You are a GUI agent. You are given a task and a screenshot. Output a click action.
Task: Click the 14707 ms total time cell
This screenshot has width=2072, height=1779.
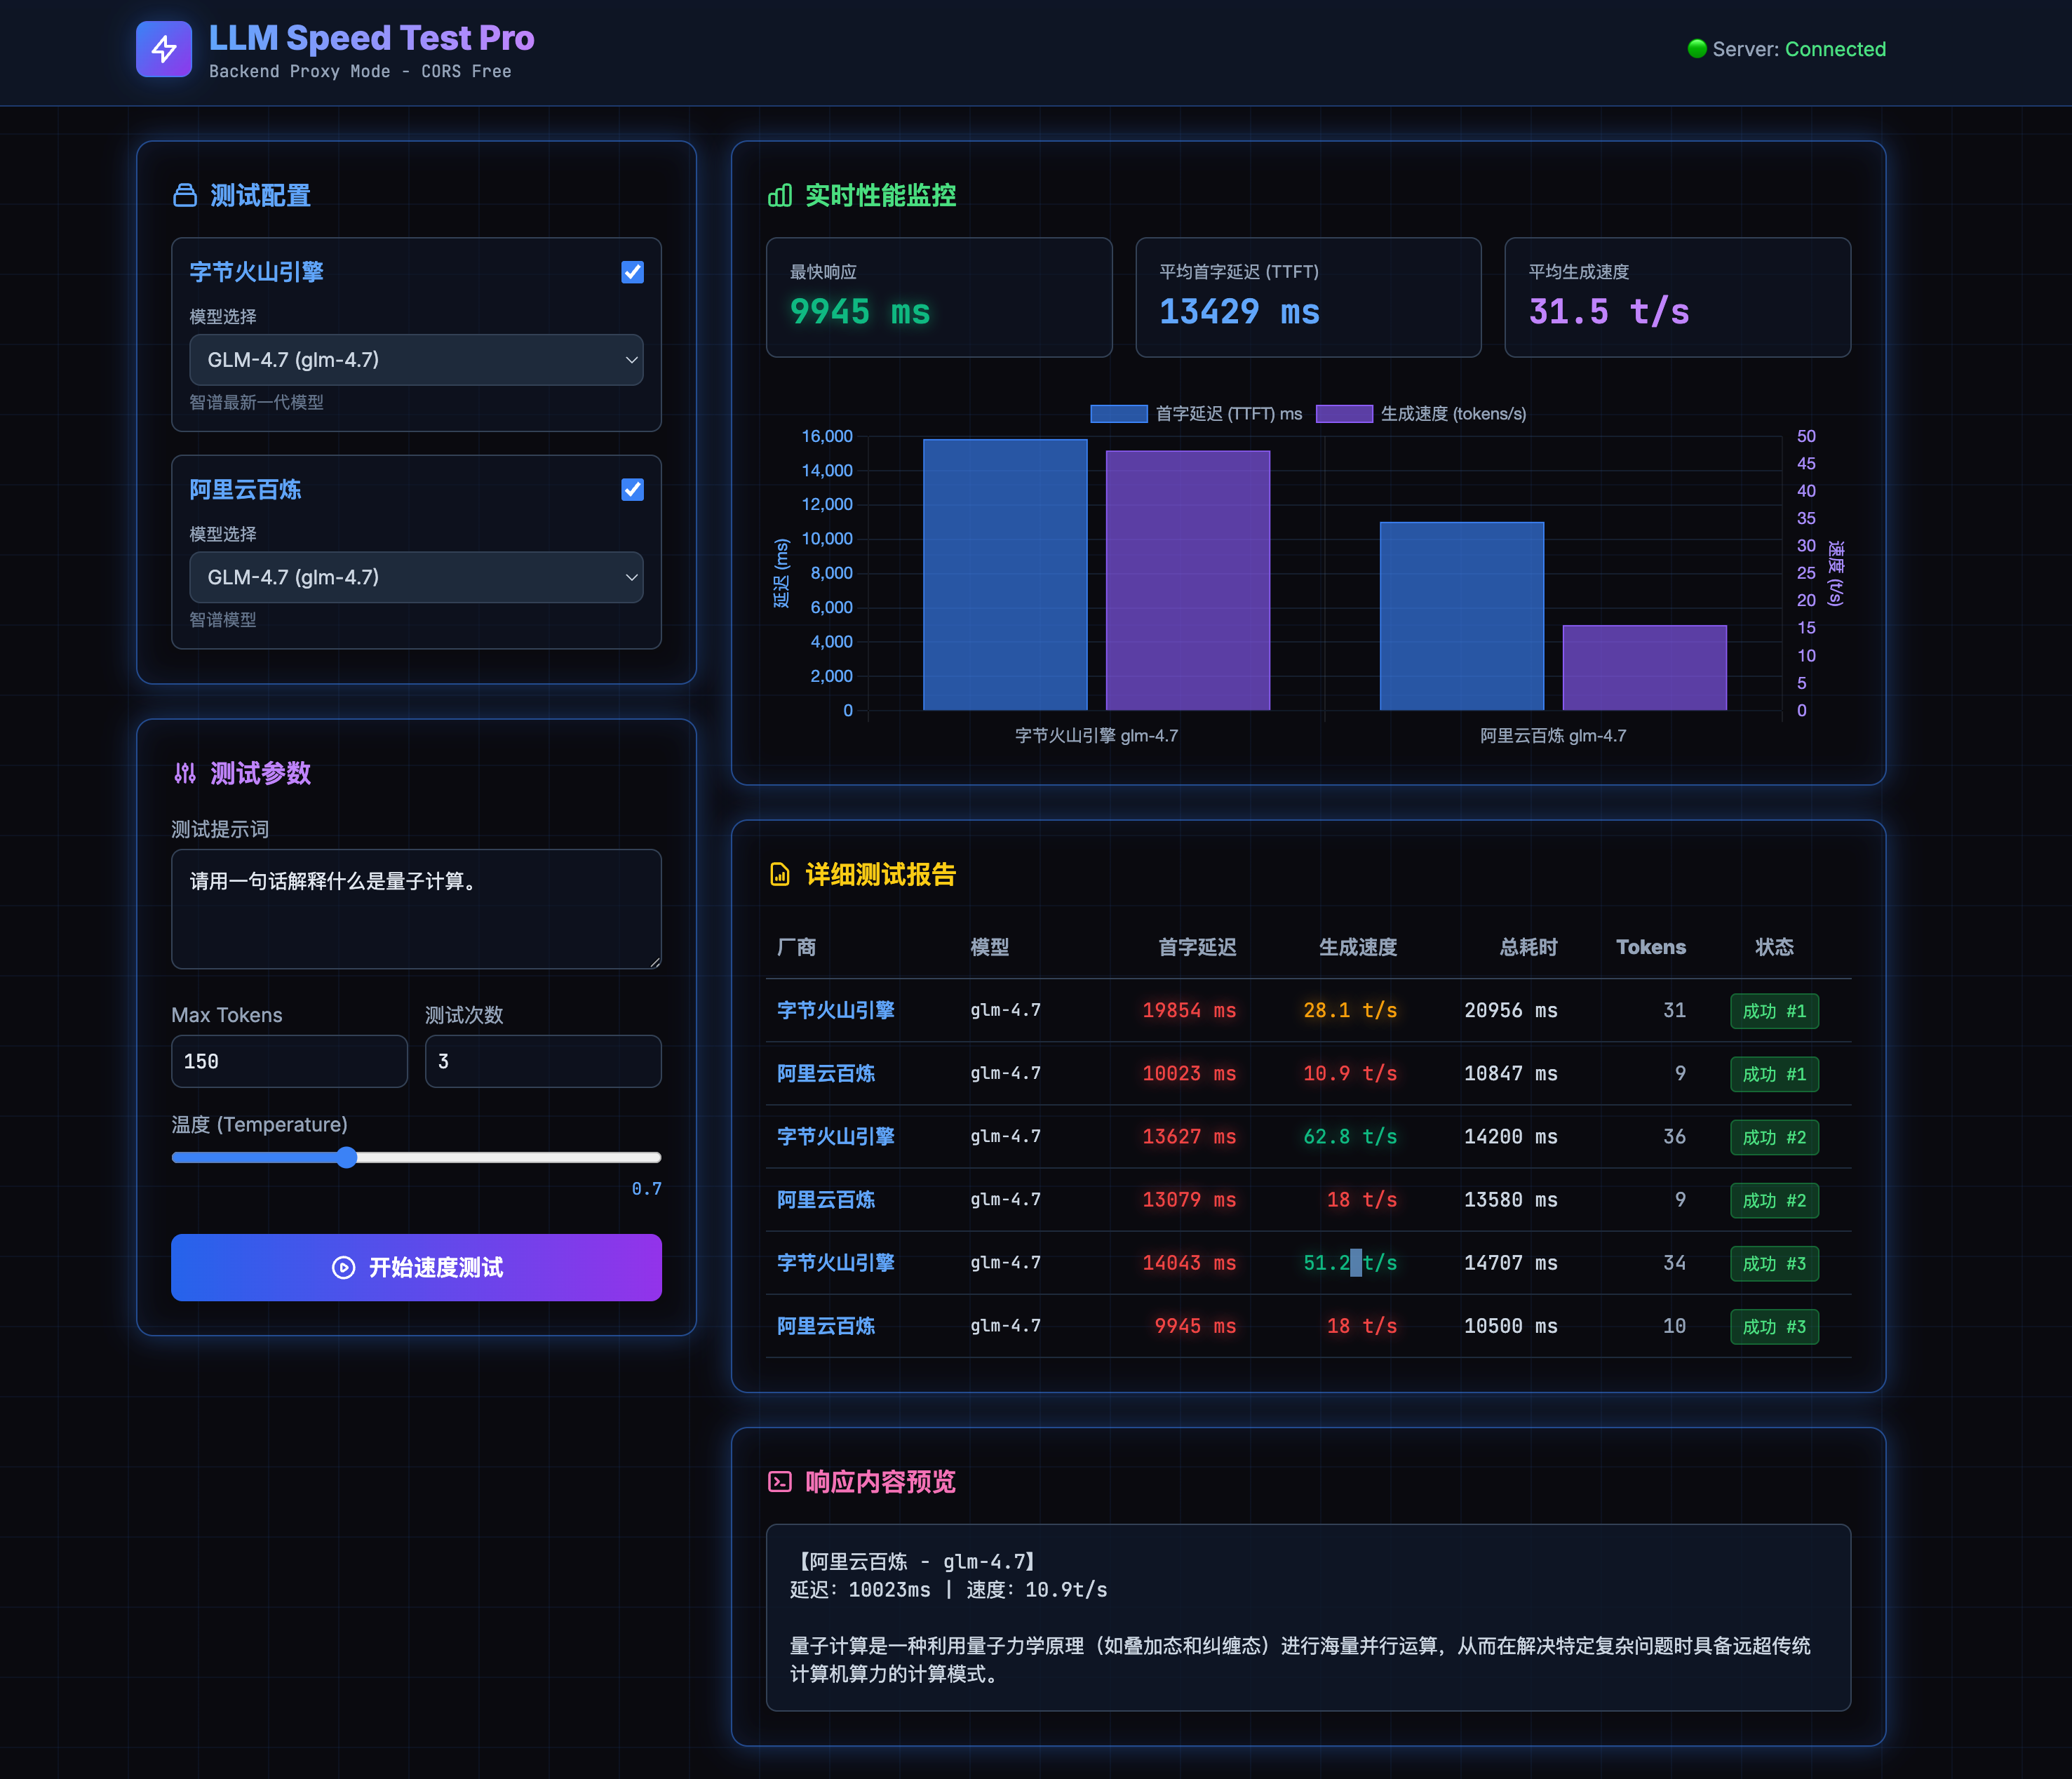tap(1511, 1263)
